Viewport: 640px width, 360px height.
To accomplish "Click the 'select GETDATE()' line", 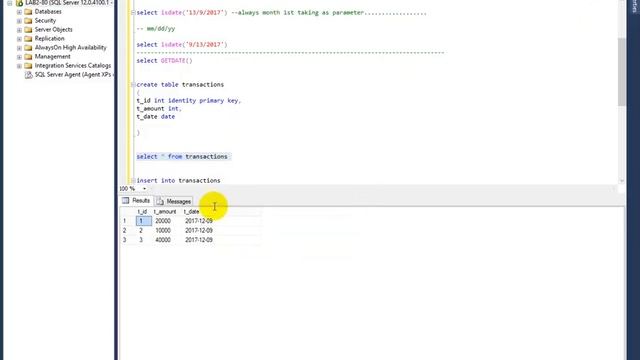I will (164, 60).
